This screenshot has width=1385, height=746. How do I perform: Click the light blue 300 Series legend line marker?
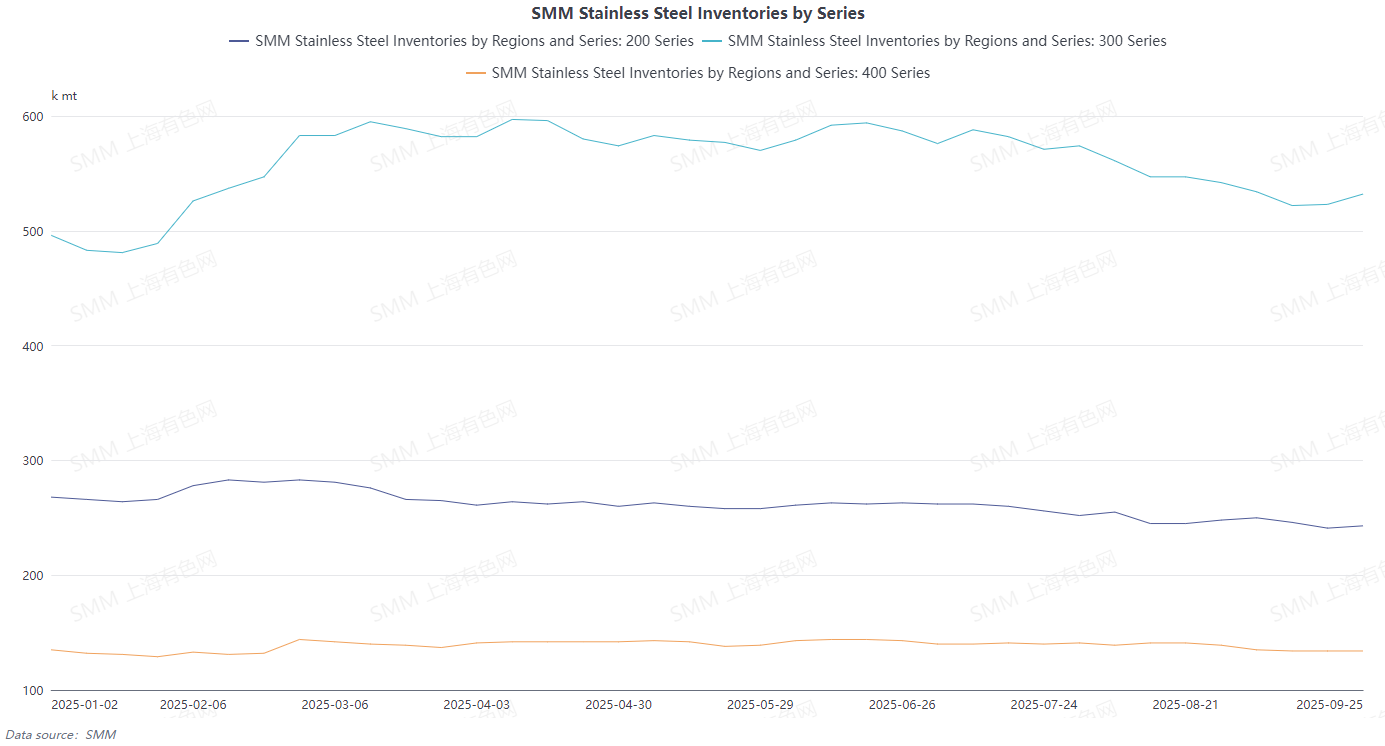(x=713, y=41)
